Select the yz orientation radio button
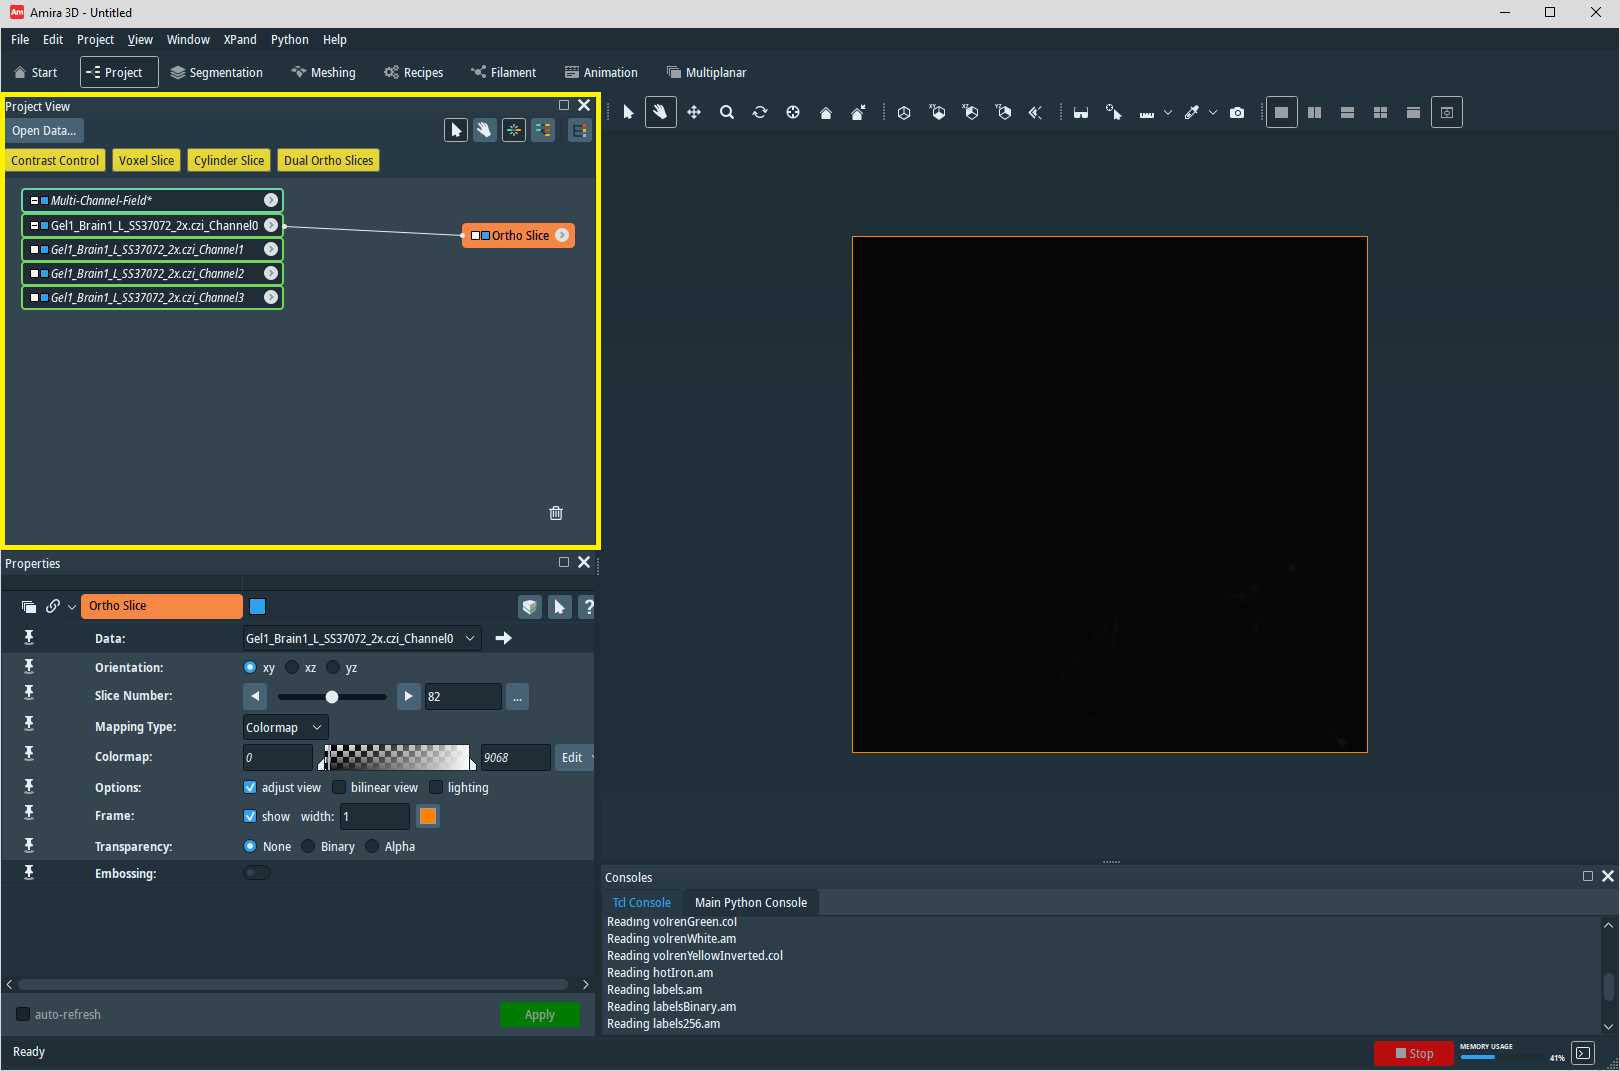The image size is (1620, 1071). pos(333,667)
